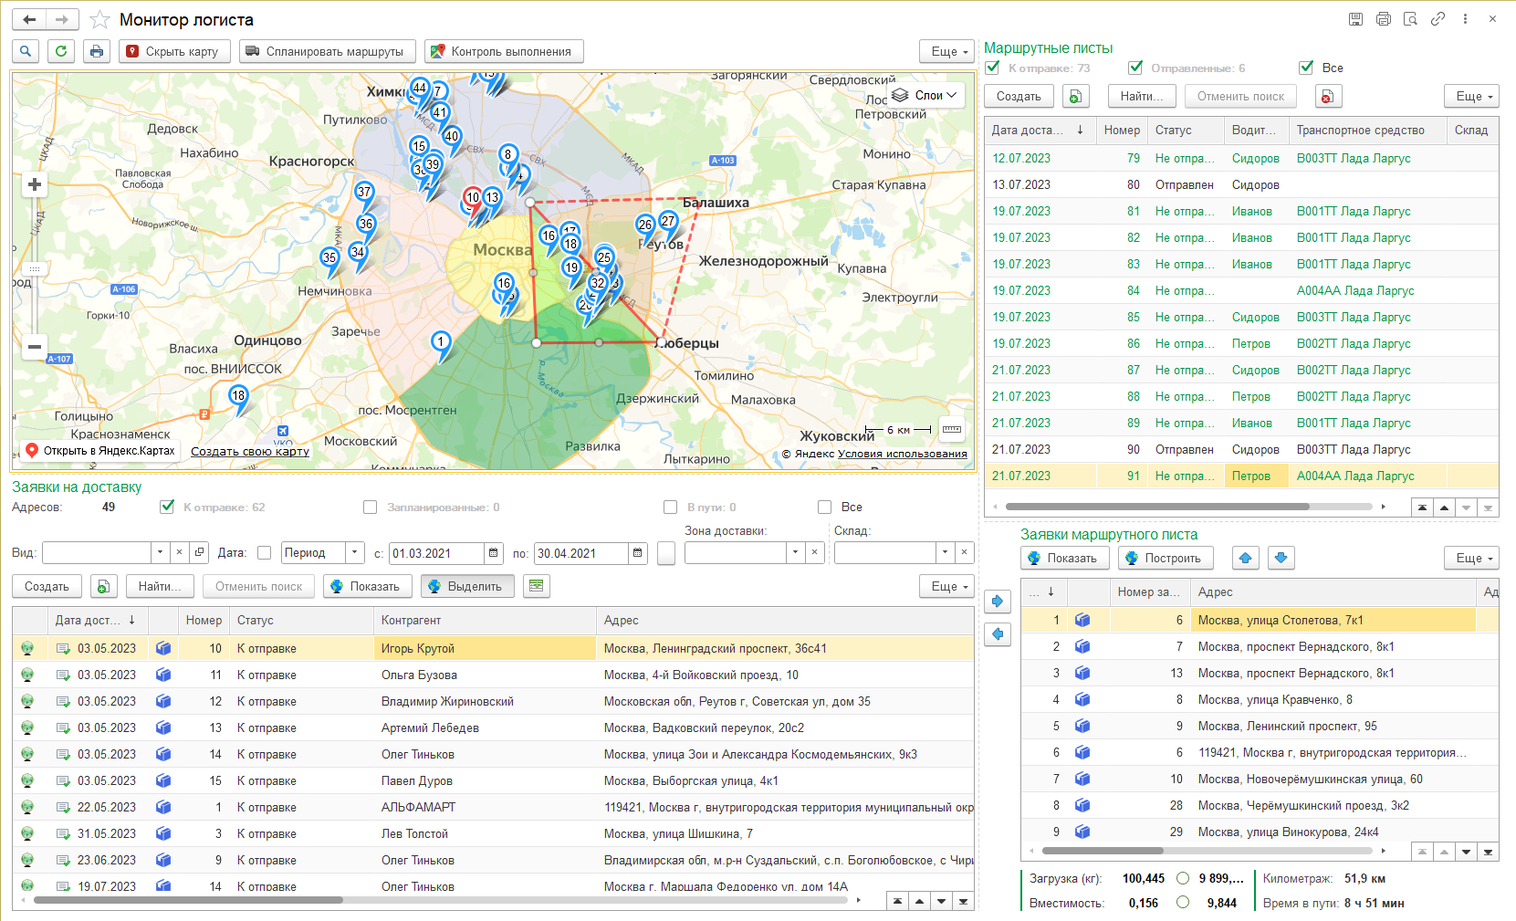Enable the Запланированные filter checkbox

[370, 507]
